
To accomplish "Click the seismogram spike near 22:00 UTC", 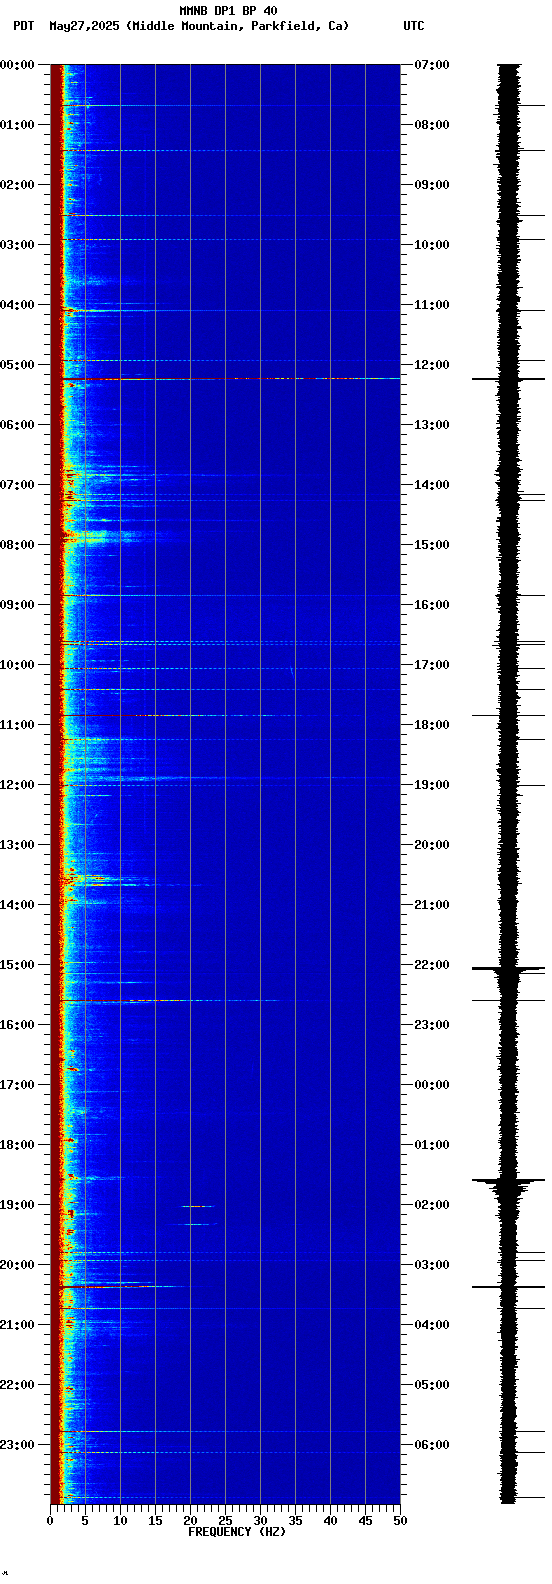I will [x=508, y=968].
